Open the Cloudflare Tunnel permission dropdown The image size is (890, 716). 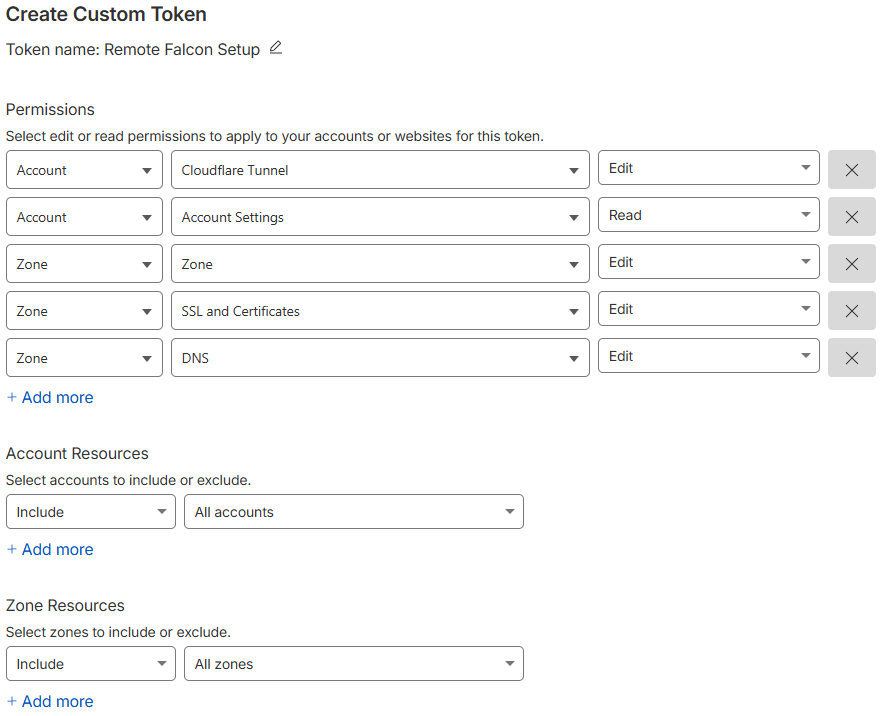pos(380,170)
